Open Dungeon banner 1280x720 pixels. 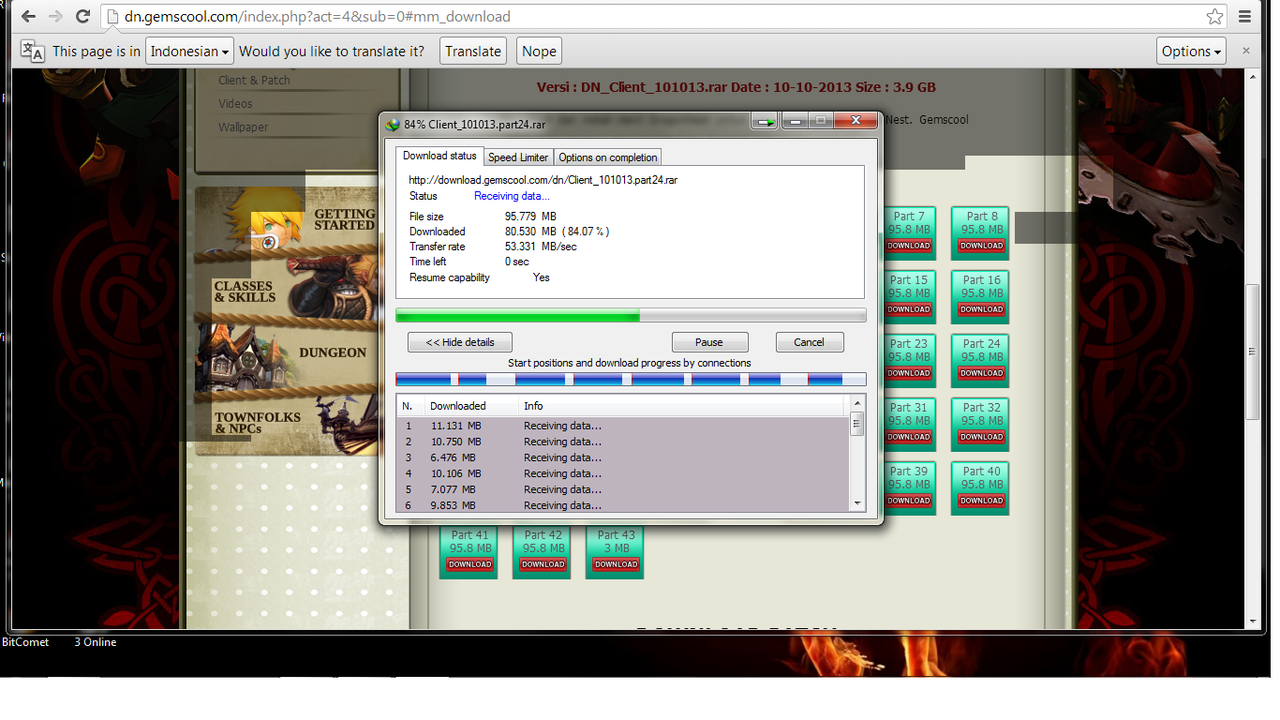(285, 355)
